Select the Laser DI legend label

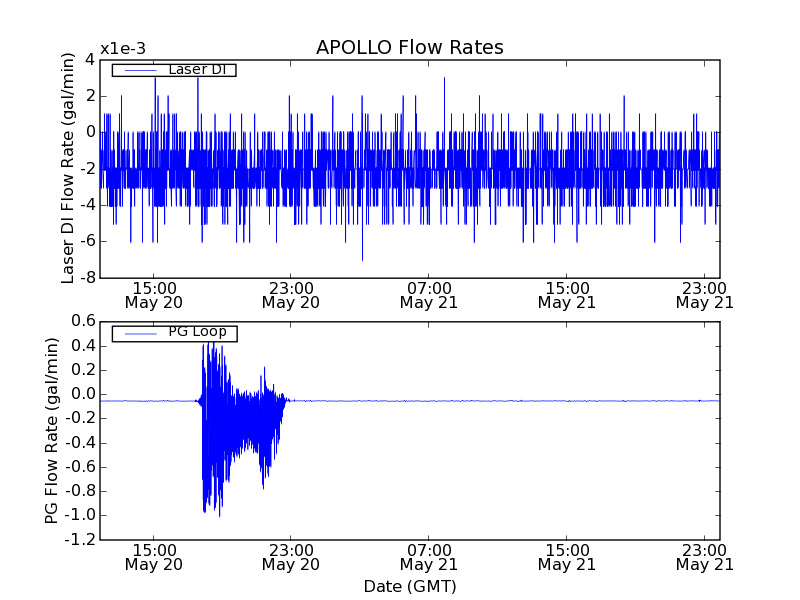[196, 70]
